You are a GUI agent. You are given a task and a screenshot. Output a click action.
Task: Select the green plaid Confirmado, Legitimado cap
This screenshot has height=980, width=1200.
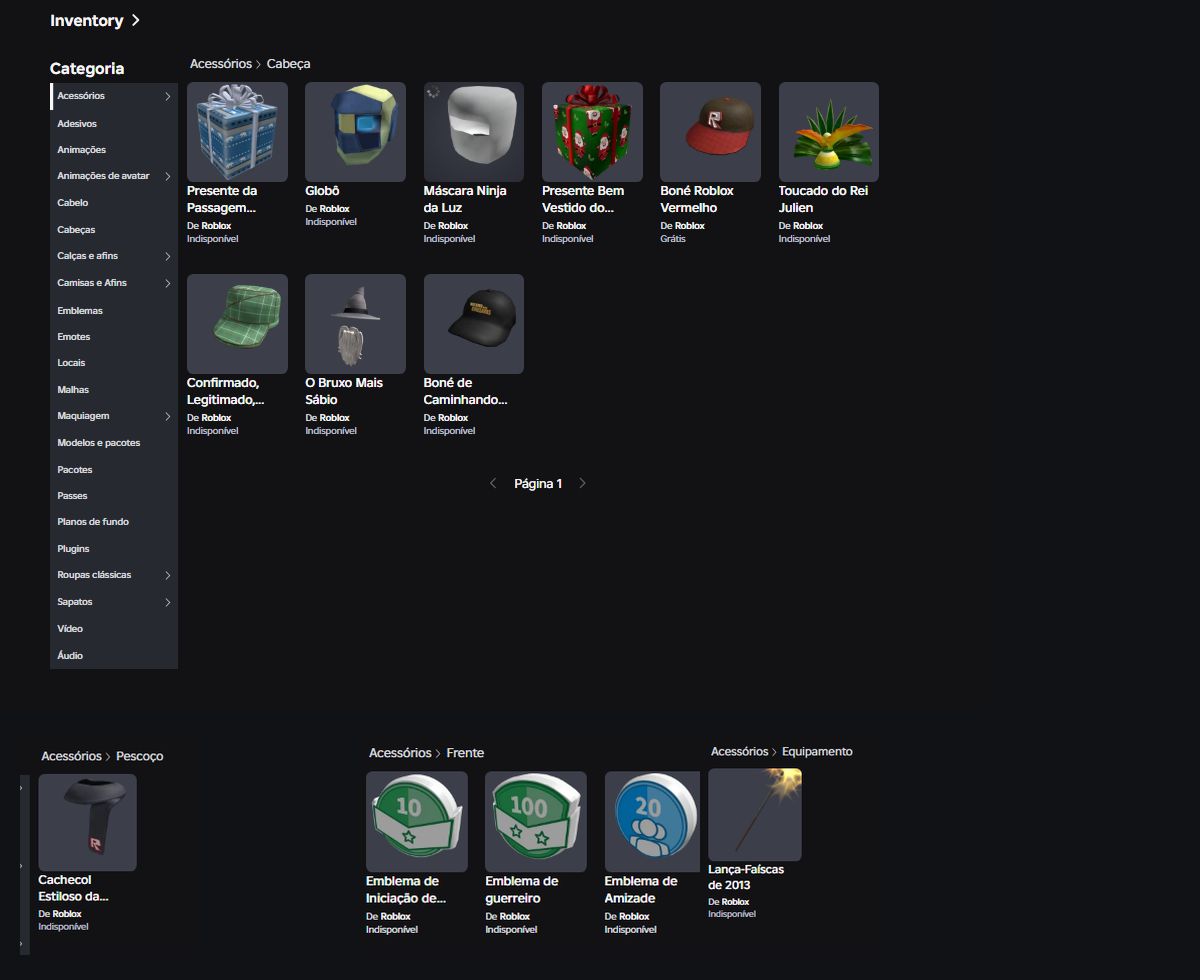[237, 324]
